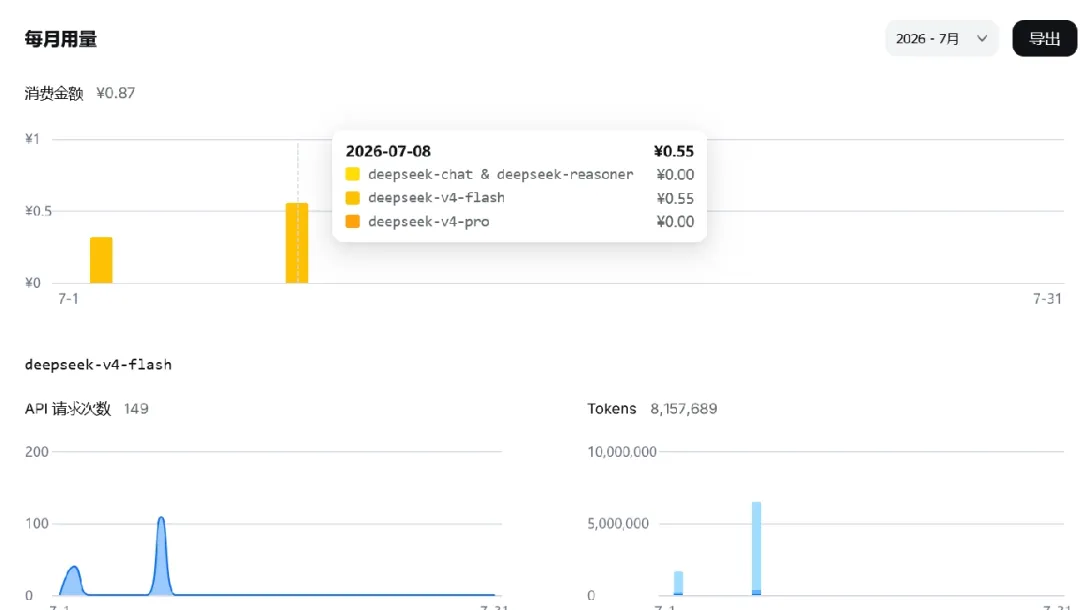
Task: Click the 导出 export button
Action: tap(1044, 39)
